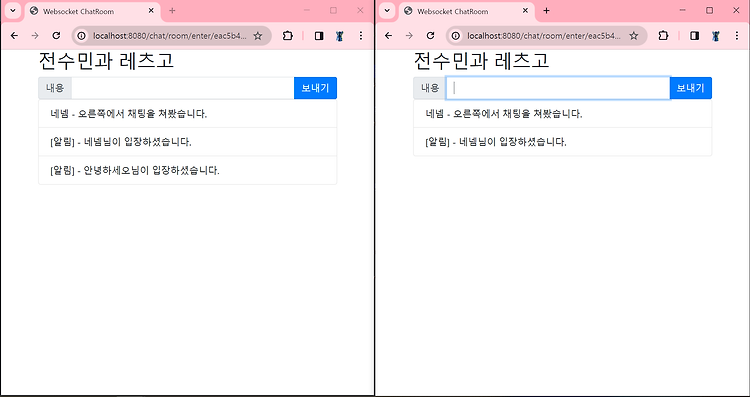750x397 pixels.
Task: Click the 내용 label in right window
Action: click(x=430, y=88)
